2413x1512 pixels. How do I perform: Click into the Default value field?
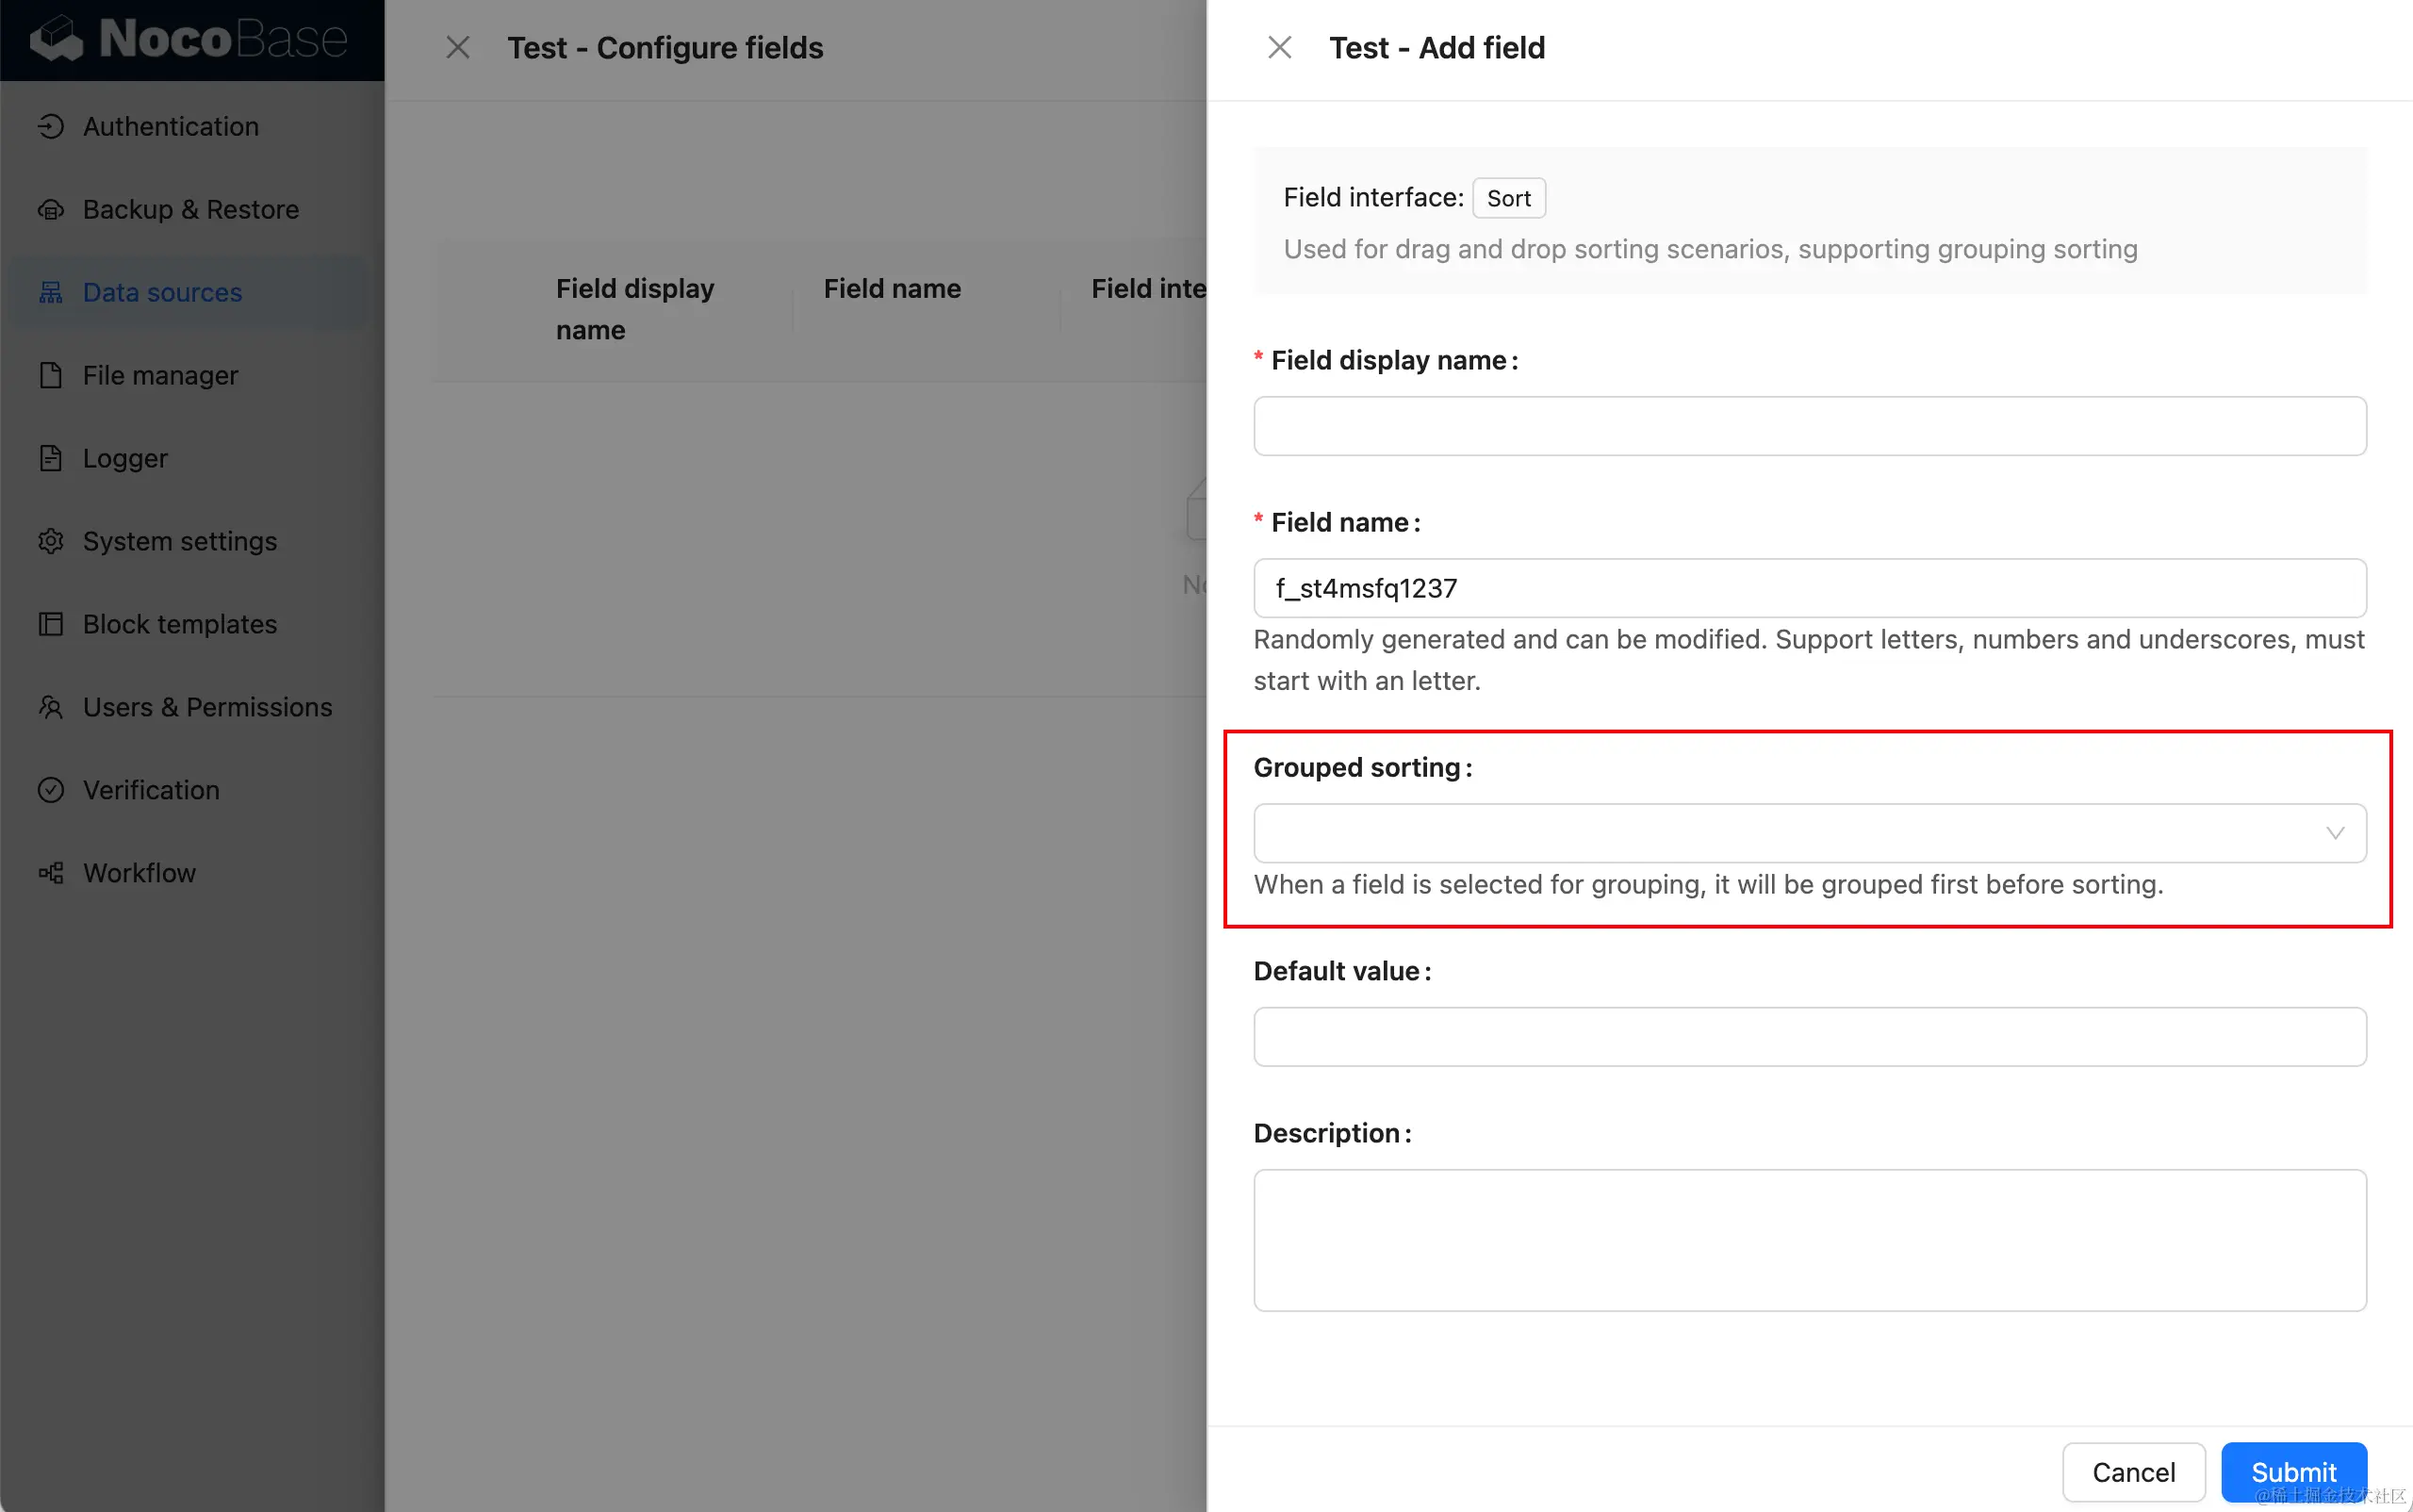pos(1809,1037)
